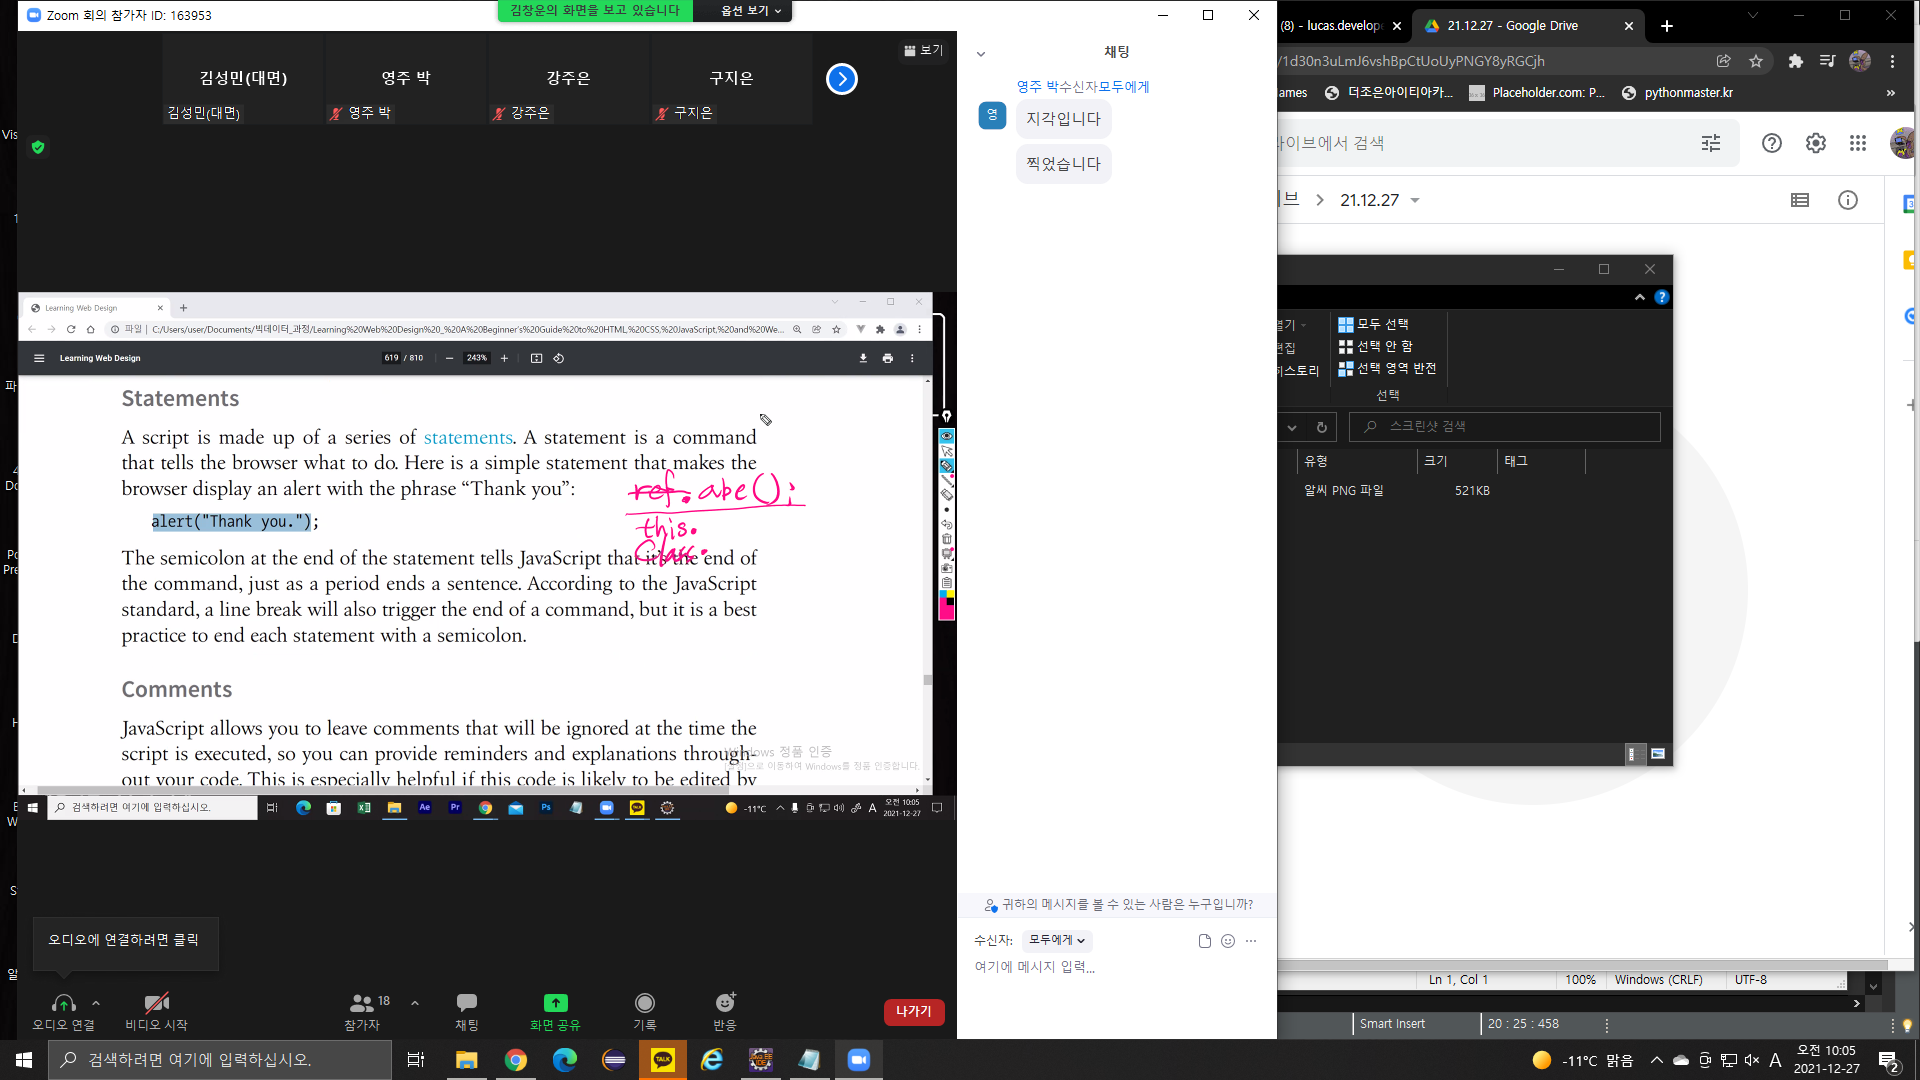Screen dimensions: 1920x1080
Task: Open Google apps grid icon
Action: pyautogui.click(x=1858, y=143)
